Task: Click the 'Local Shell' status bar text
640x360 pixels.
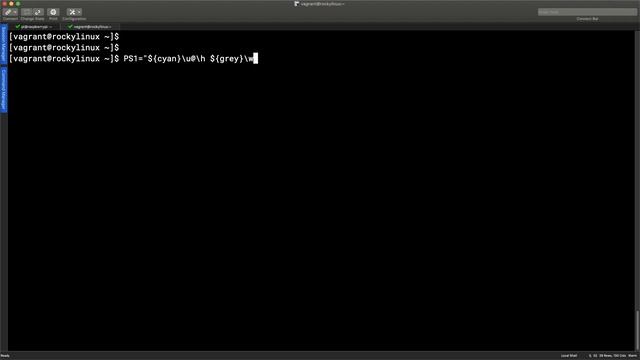Action: tap(569, 356)
